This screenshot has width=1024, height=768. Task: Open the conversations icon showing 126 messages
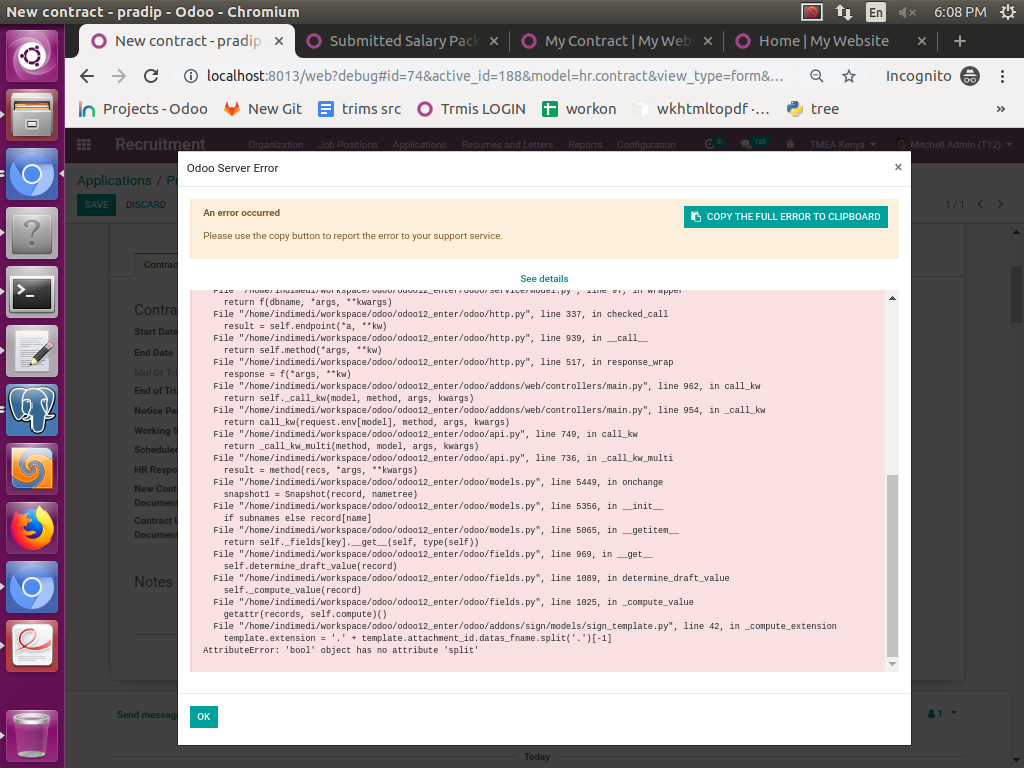pos(748,144)
